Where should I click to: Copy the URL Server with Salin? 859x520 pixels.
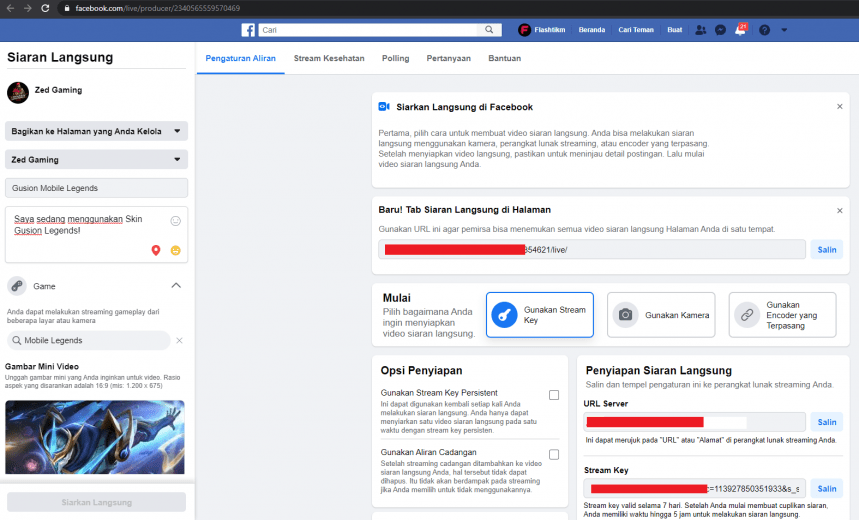tap(827, 422)
